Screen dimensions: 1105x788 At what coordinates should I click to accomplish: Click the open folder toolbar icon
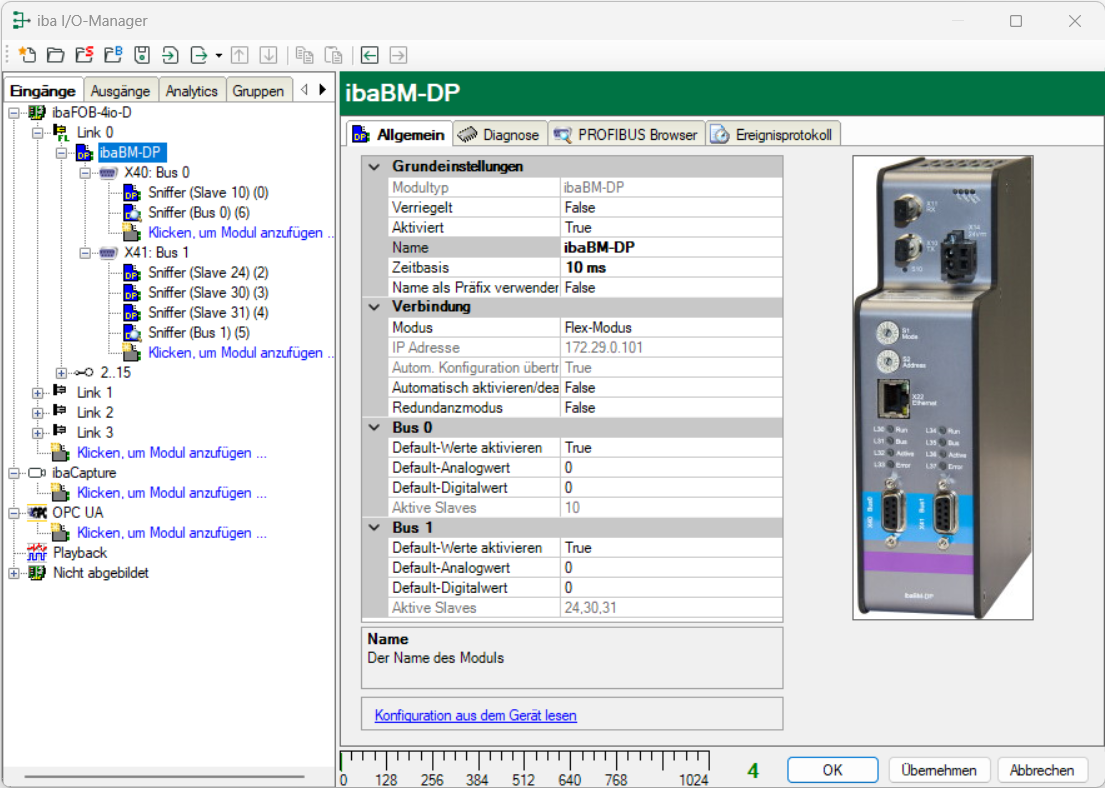[x=56, y=55]
